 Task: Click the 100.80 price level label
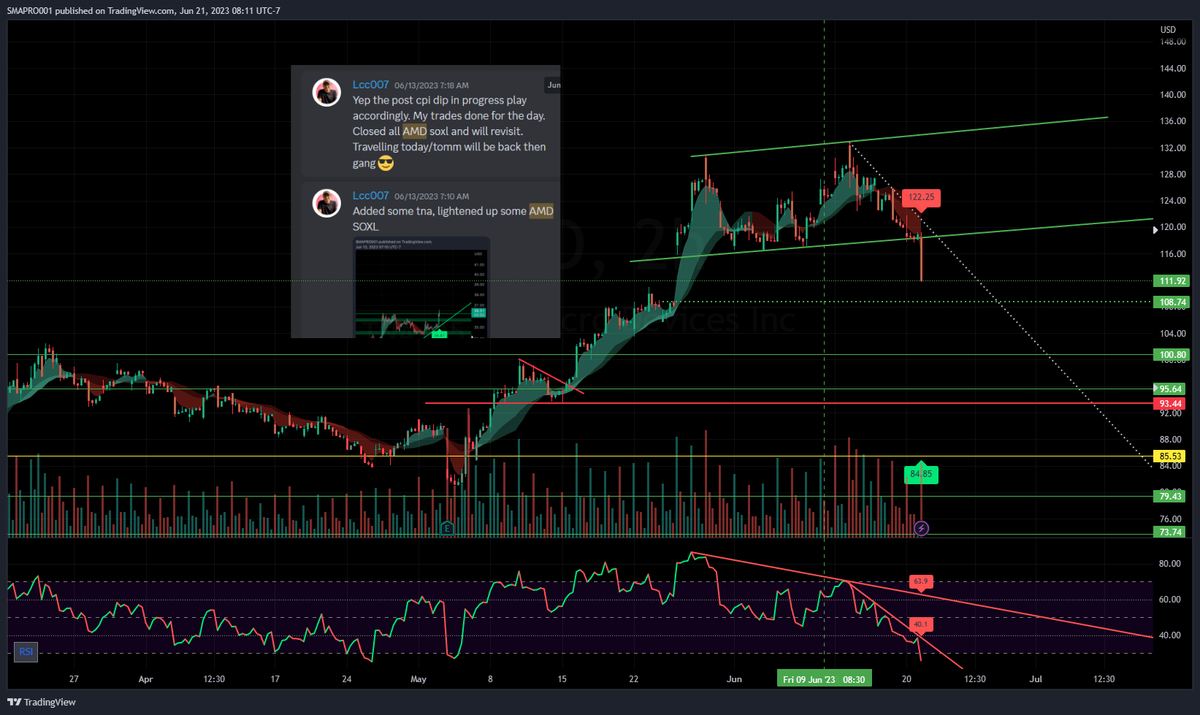coord(1172,354)
